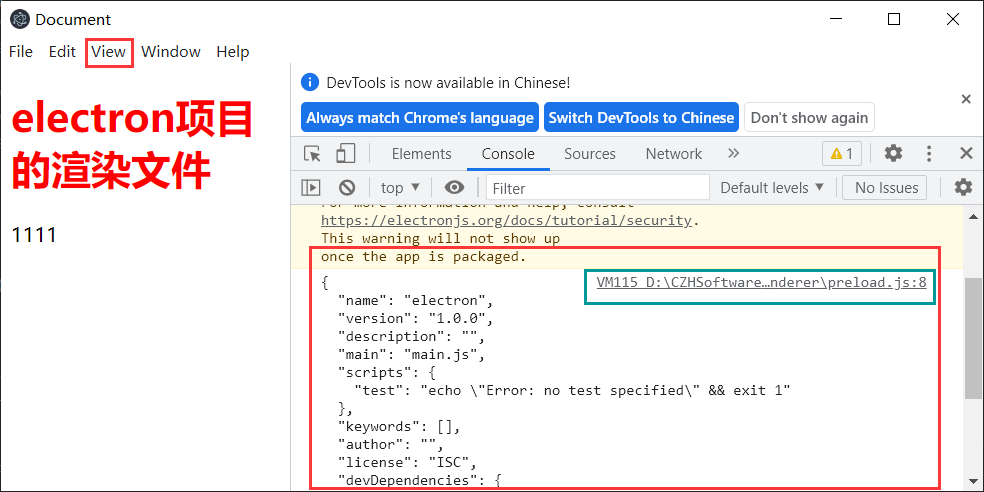Screen dimensions: 984x492
Task: Click the "description": "" console line
Action: click(x=411, y=337)
